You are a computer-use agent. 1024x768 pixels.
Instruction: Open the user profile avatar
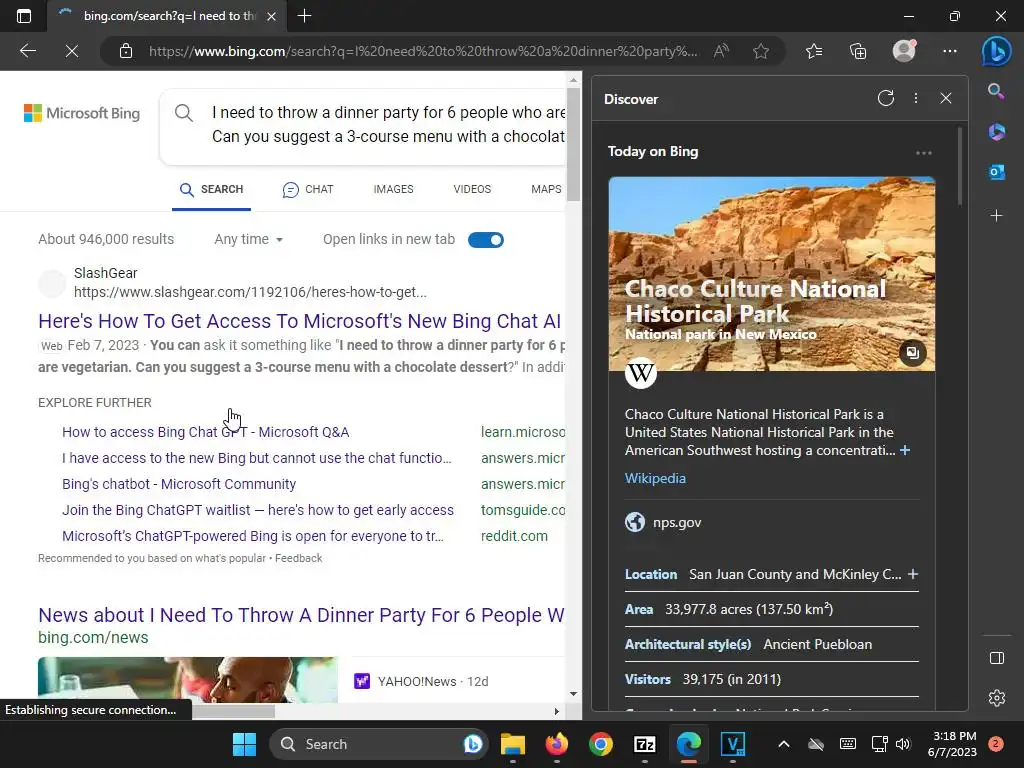click(x=904, y=51)
